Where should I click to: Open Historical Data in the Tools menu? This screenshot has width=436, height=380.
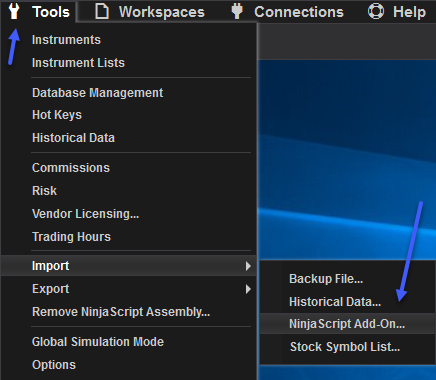(x=73, y=138)
